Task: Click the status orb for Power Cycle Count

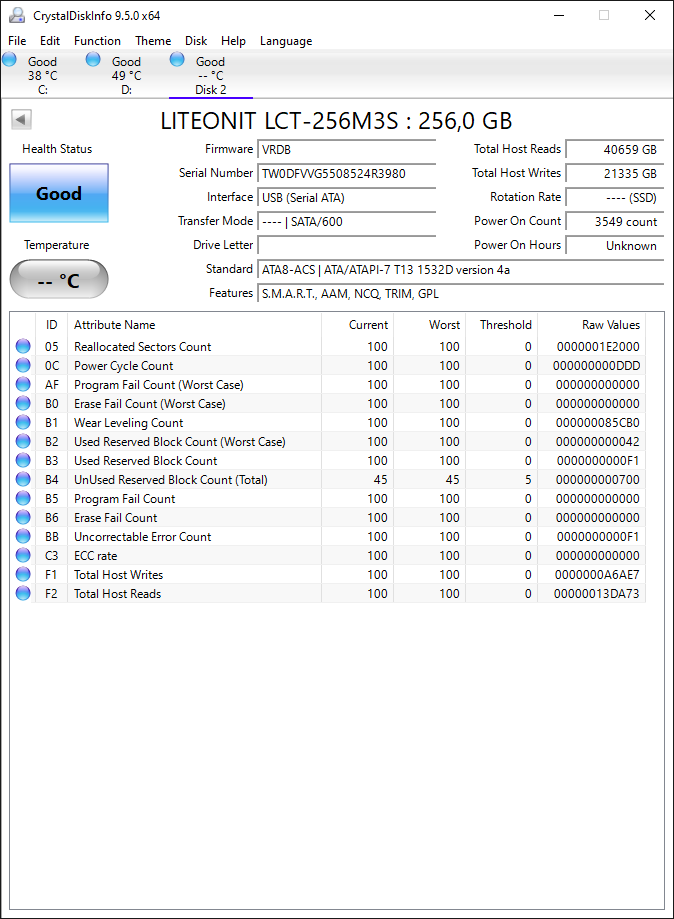Action: pyautogui.click(x=23, y=365)
